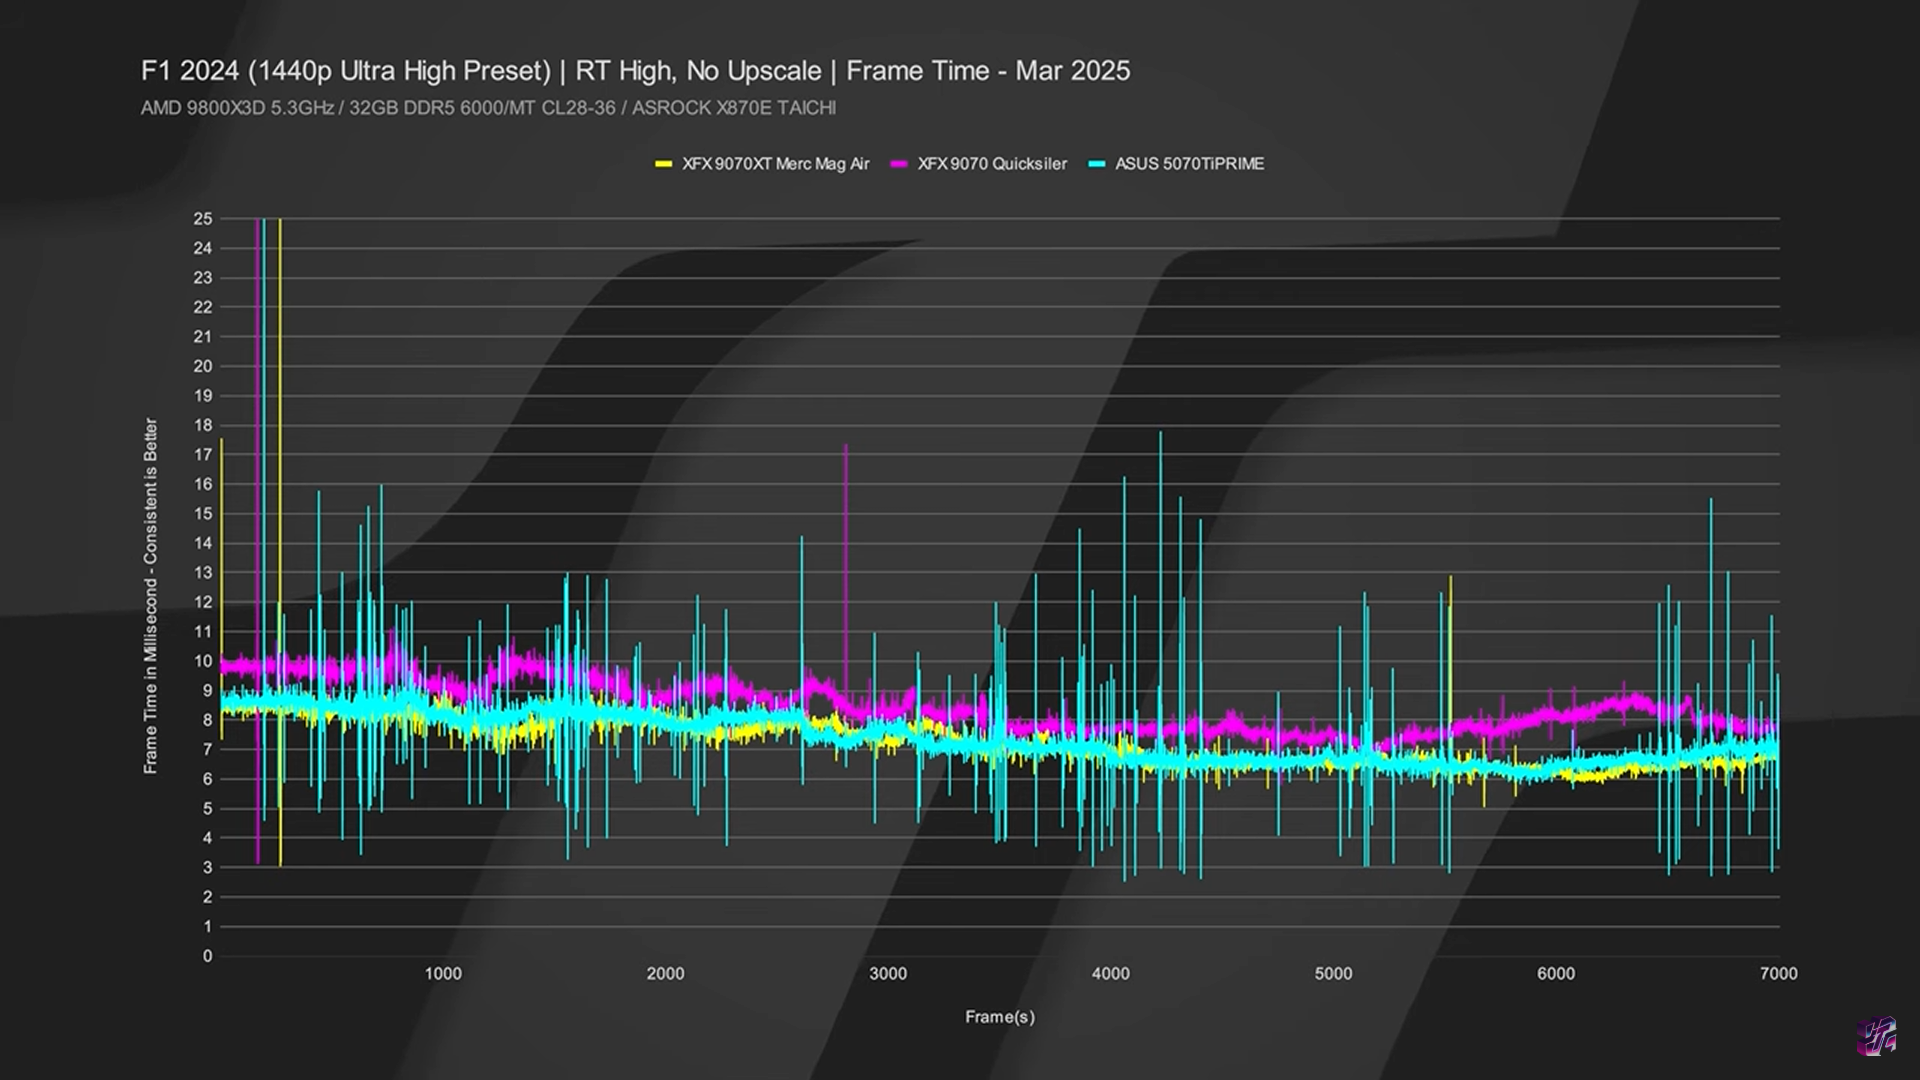Screen dimensions: 1920x1080
Task: Click y-axis label 20
Action: point(203,366)
